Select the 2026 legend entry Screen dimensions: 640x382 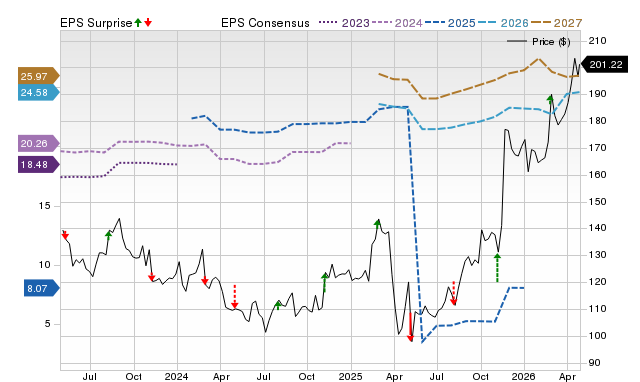point(503,23)
